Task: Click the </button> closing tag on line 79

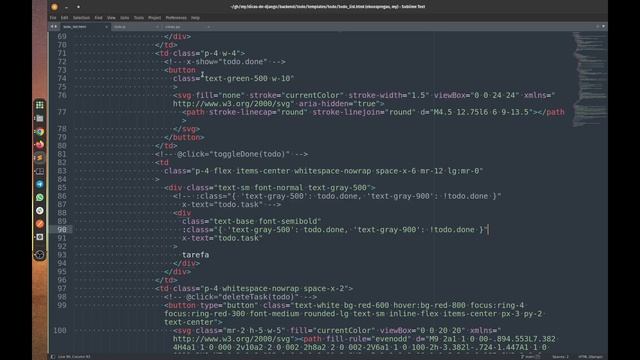Action: 184,138
